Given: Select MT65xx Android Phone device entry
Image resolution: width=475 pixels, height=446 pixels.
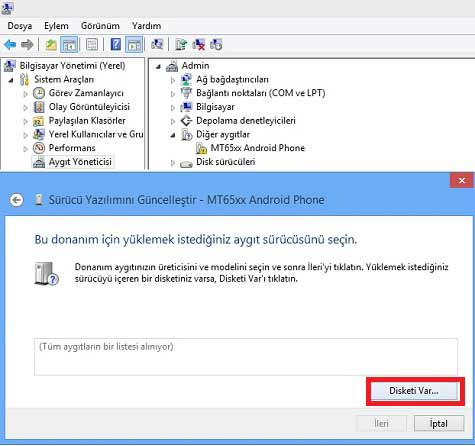Looking at the screenshot, I should (x=258, y=148).
